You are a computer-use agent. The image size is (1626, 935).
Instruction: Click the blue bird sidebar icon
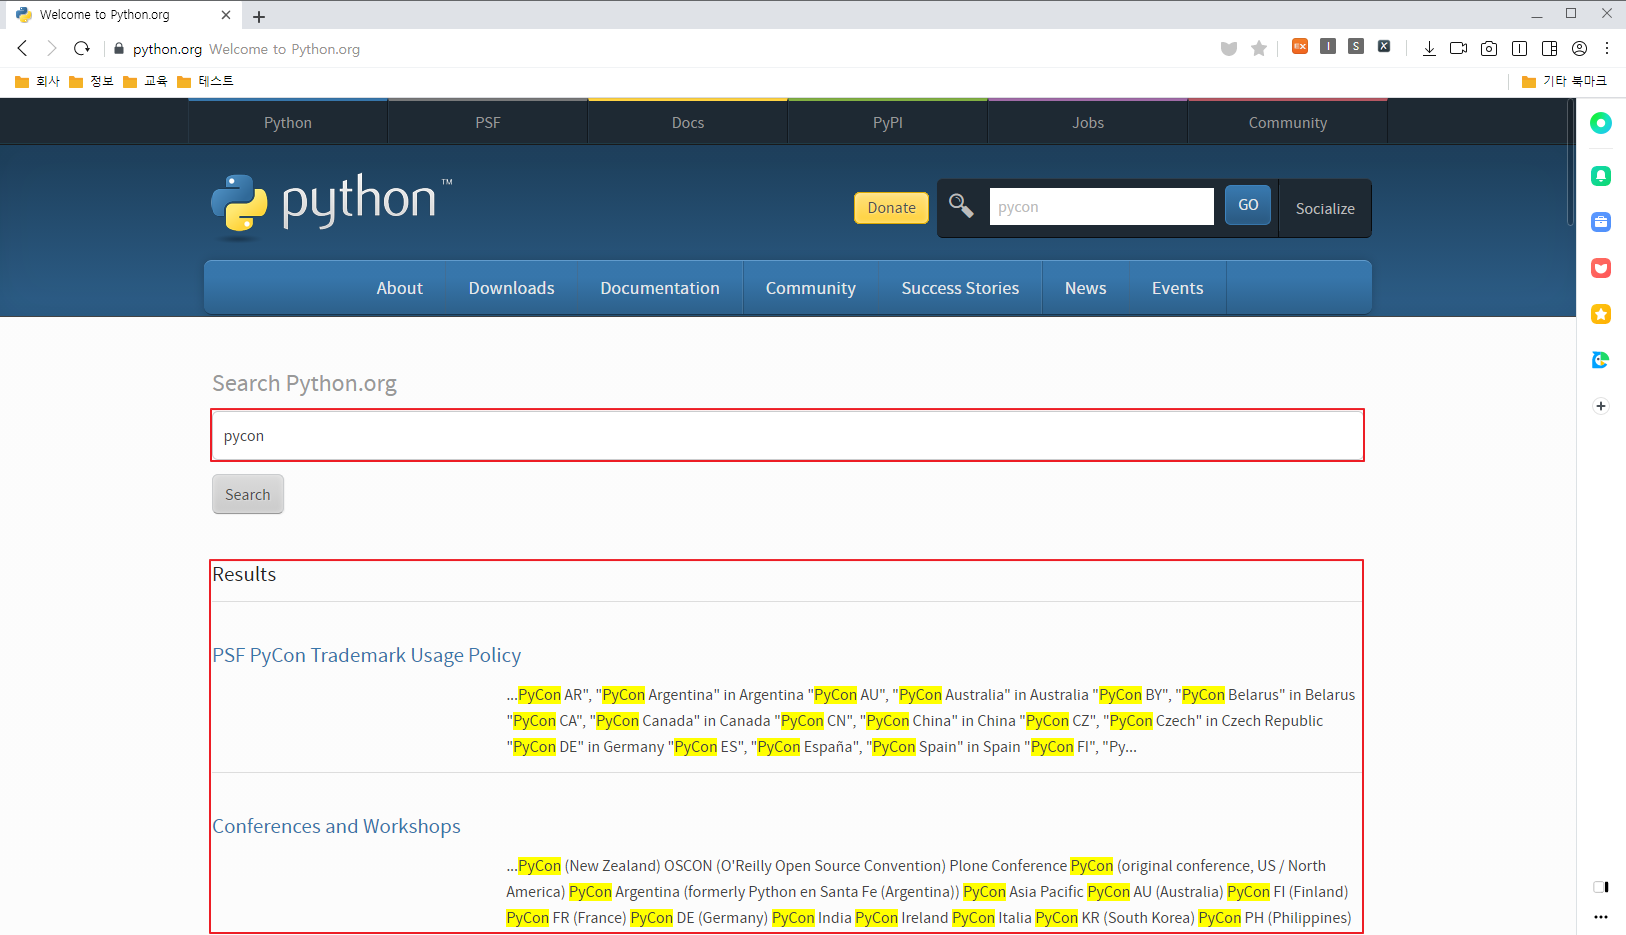point(1601,360)
